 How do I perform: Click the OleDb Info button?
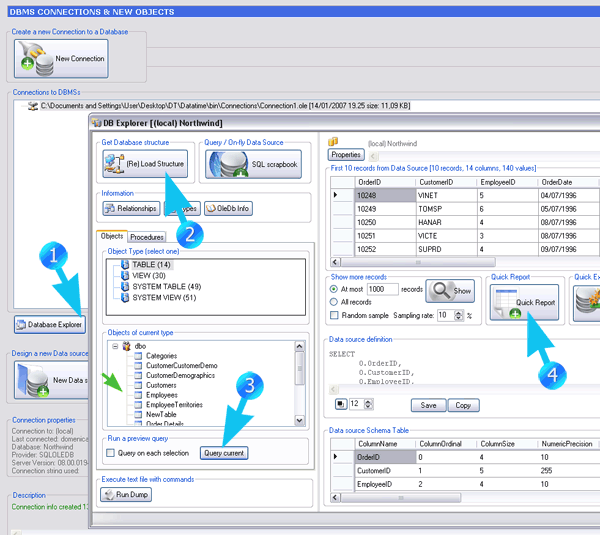click(x=228, y=209)
